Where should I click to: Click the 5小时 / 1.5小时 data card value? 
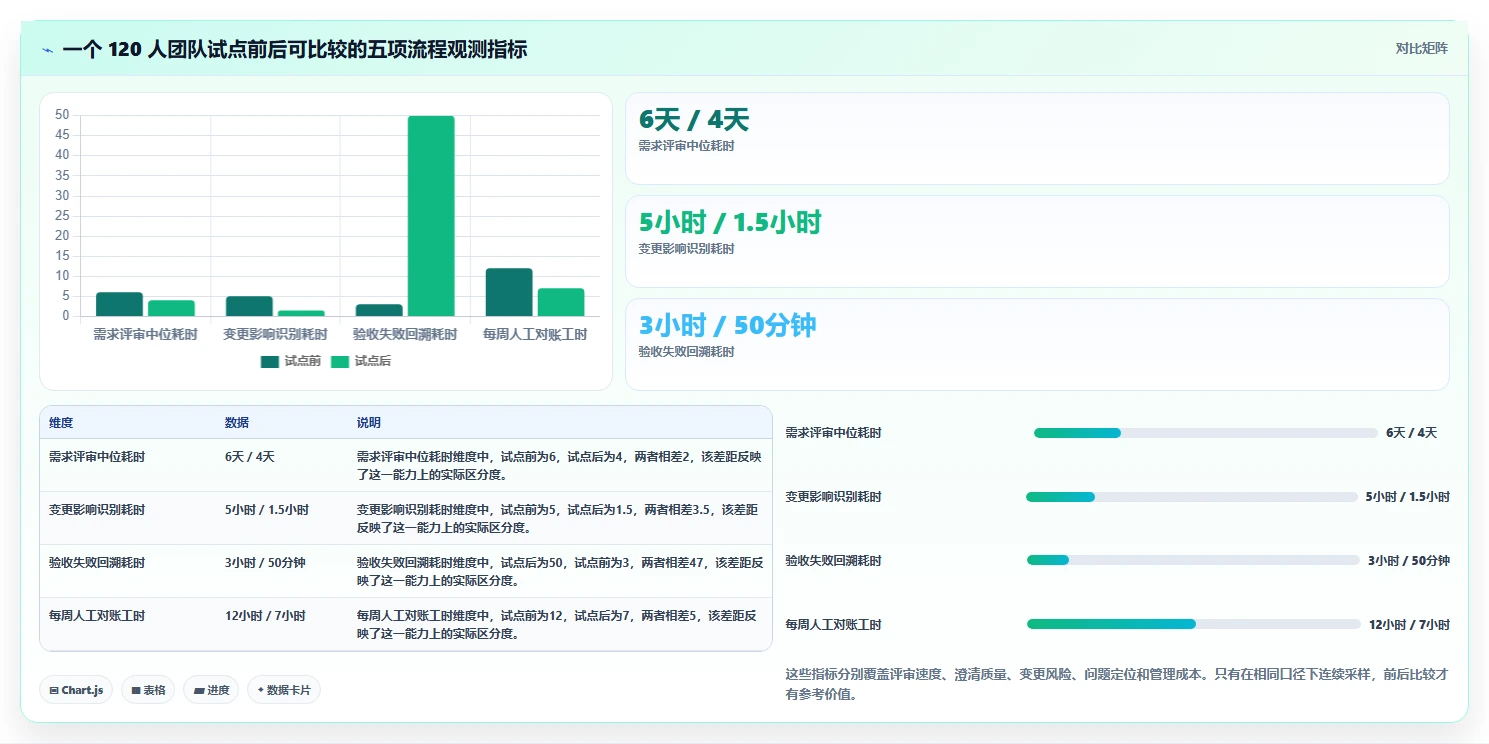click(x=730, y=223)
